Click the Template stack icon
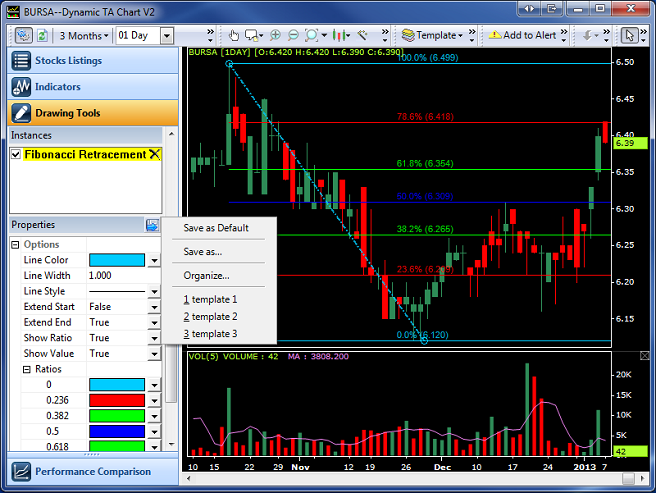 pyautogui.click(x=408, y=35)
